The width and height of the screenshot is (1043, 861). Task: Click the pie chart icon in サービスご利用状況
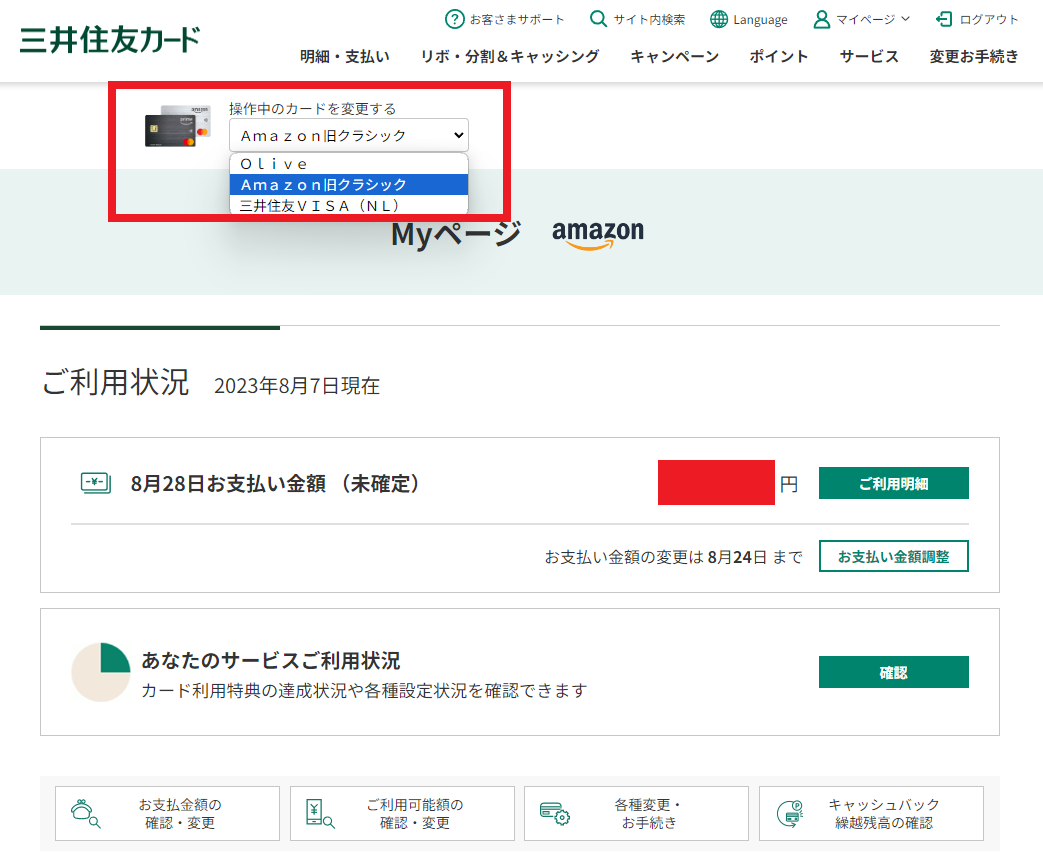pyautogui.click(x=100, y=671)
